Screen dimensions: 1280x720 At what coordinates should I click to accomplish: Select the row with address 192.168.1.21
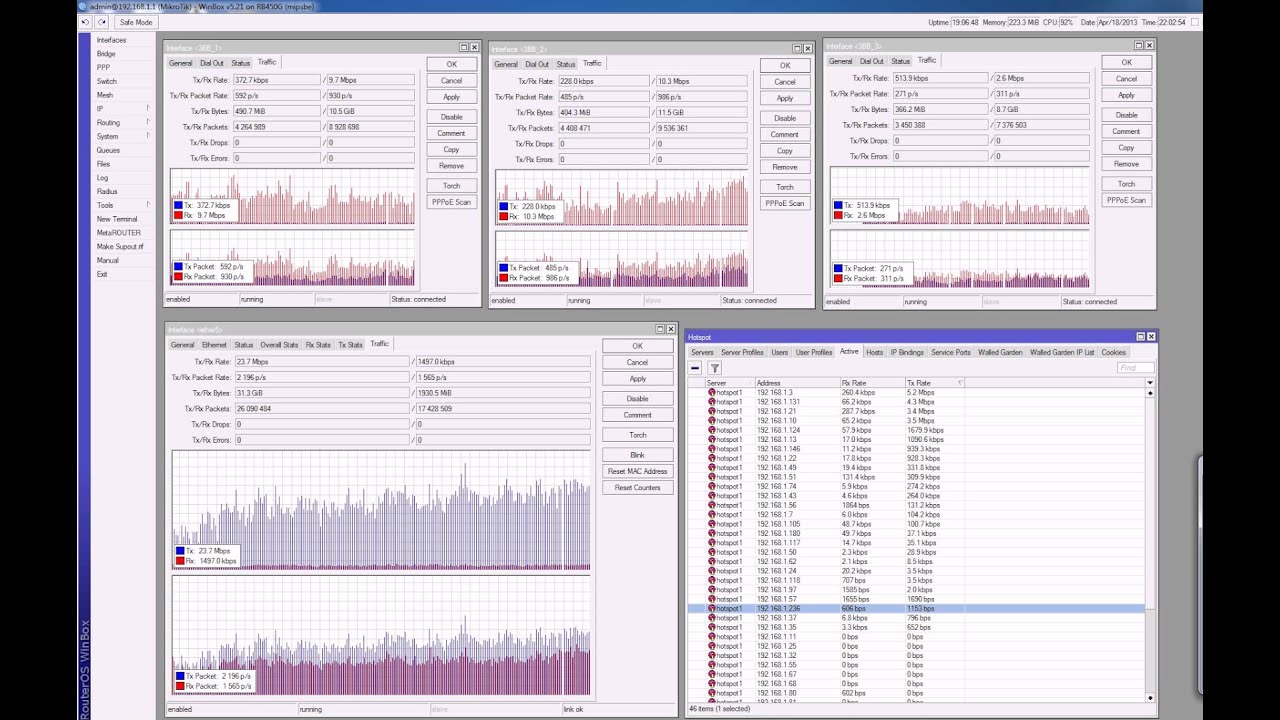[917, 411]
